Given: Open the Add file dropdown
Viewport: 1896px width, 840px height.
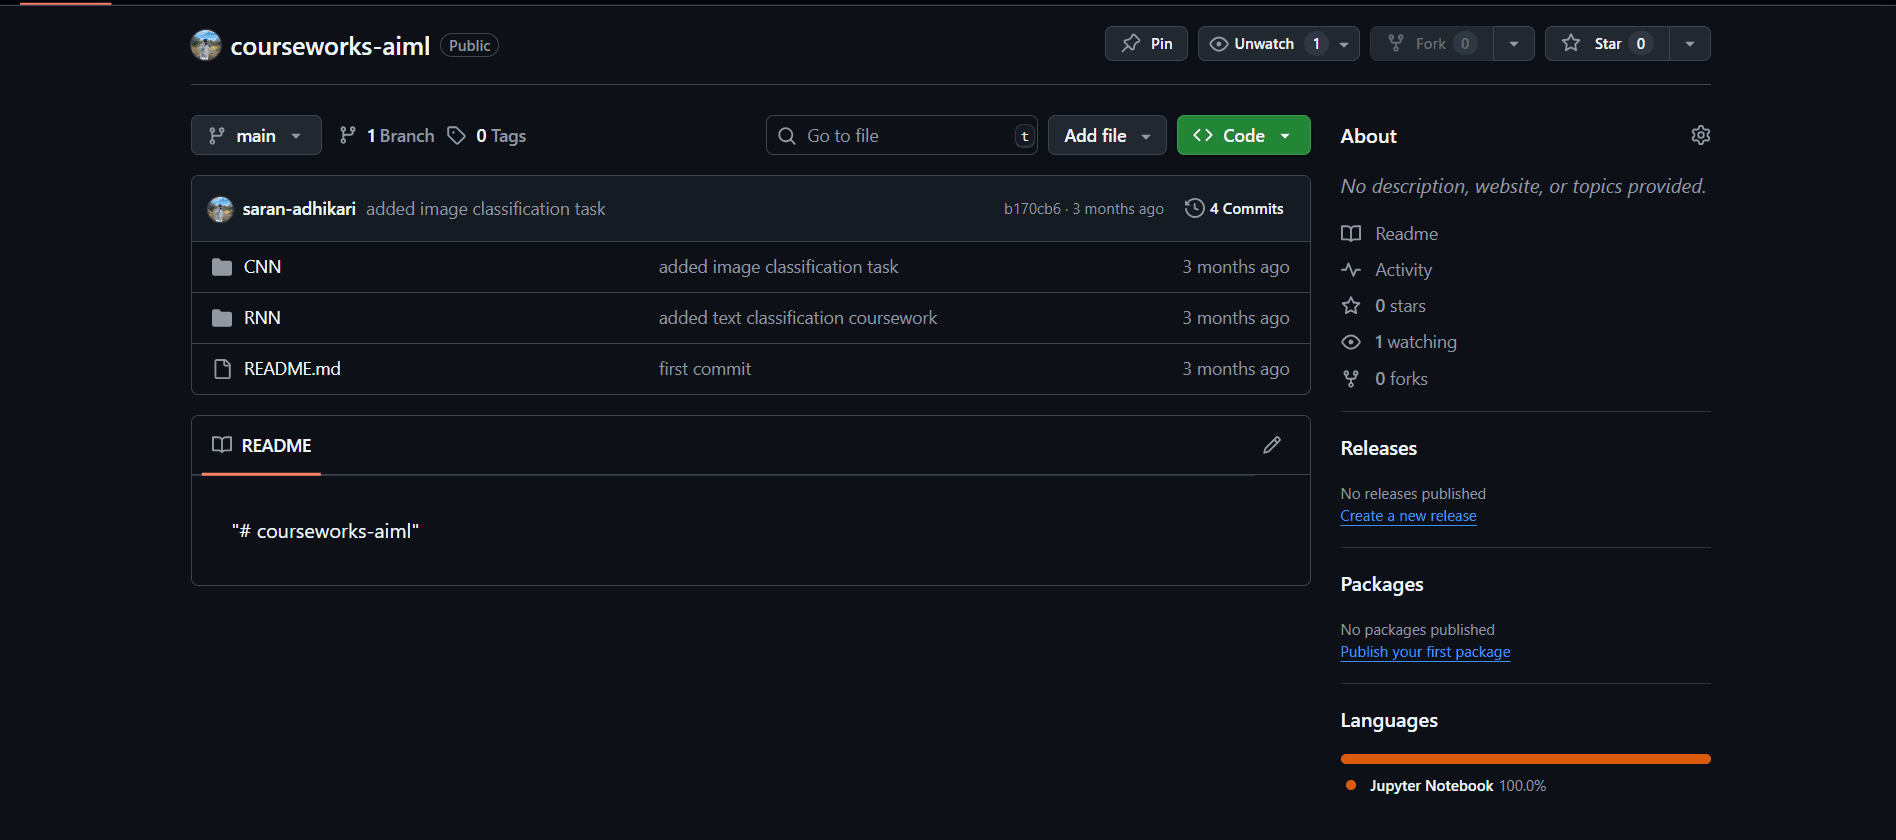Looking at the screenshot, I should (1106, 136).
